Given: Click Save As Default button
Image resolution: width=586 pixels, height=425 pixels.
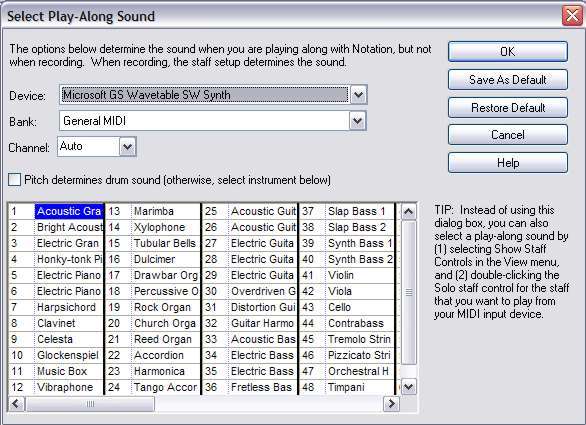Looking at the screenshot, I should tap(508, 80).
